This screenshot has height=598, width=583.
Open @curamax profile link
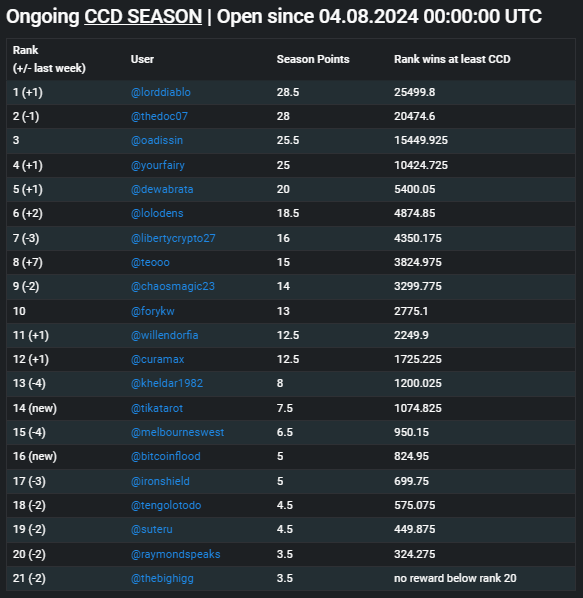[x=157, y=359]
